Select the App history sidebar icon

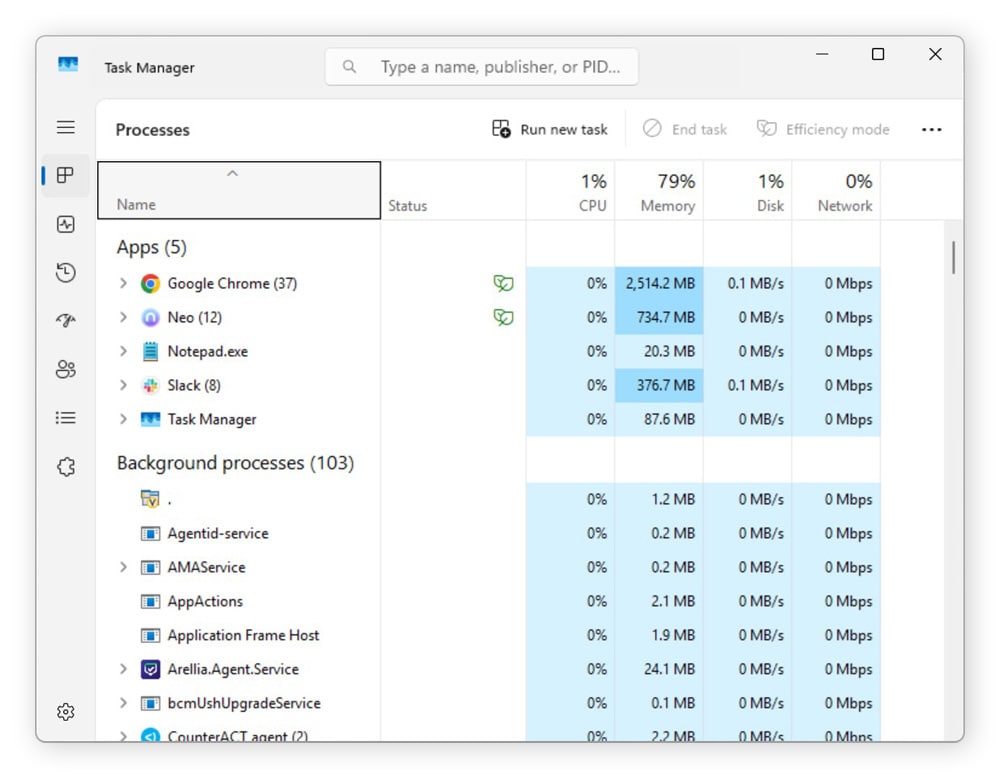[65, 272]
